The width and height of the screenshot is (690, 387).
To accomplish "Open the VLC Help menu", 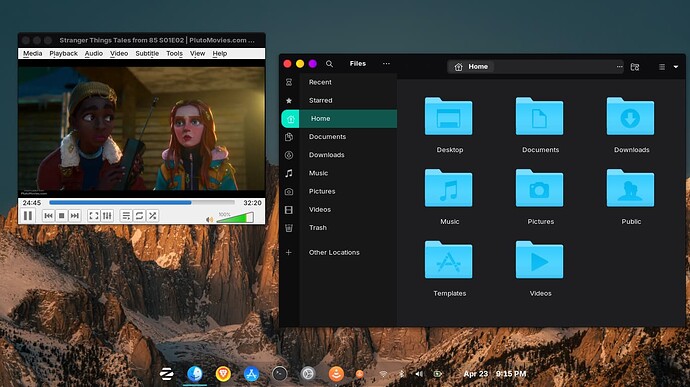I will [x=220, y=53].
